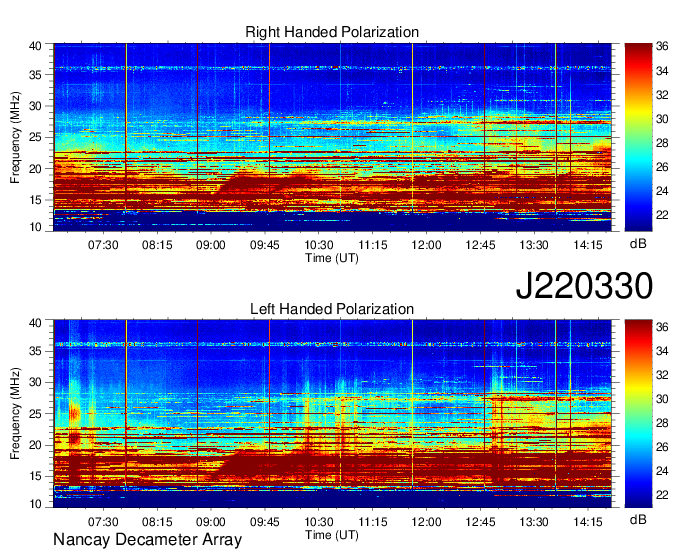Click the "36" value on the upper color bar
This screenshot has width=680, height=552.
tap(662, 46)
